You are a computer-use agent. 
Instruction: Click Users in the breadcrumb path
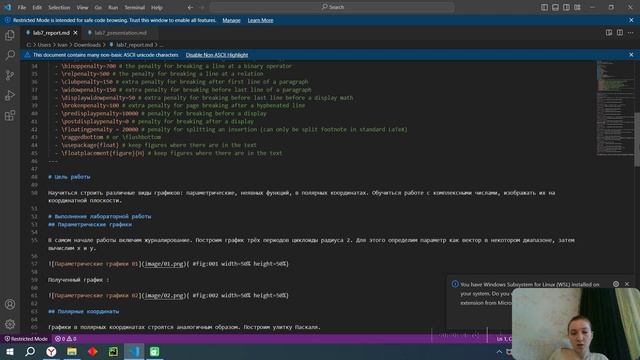coord(44,45)
